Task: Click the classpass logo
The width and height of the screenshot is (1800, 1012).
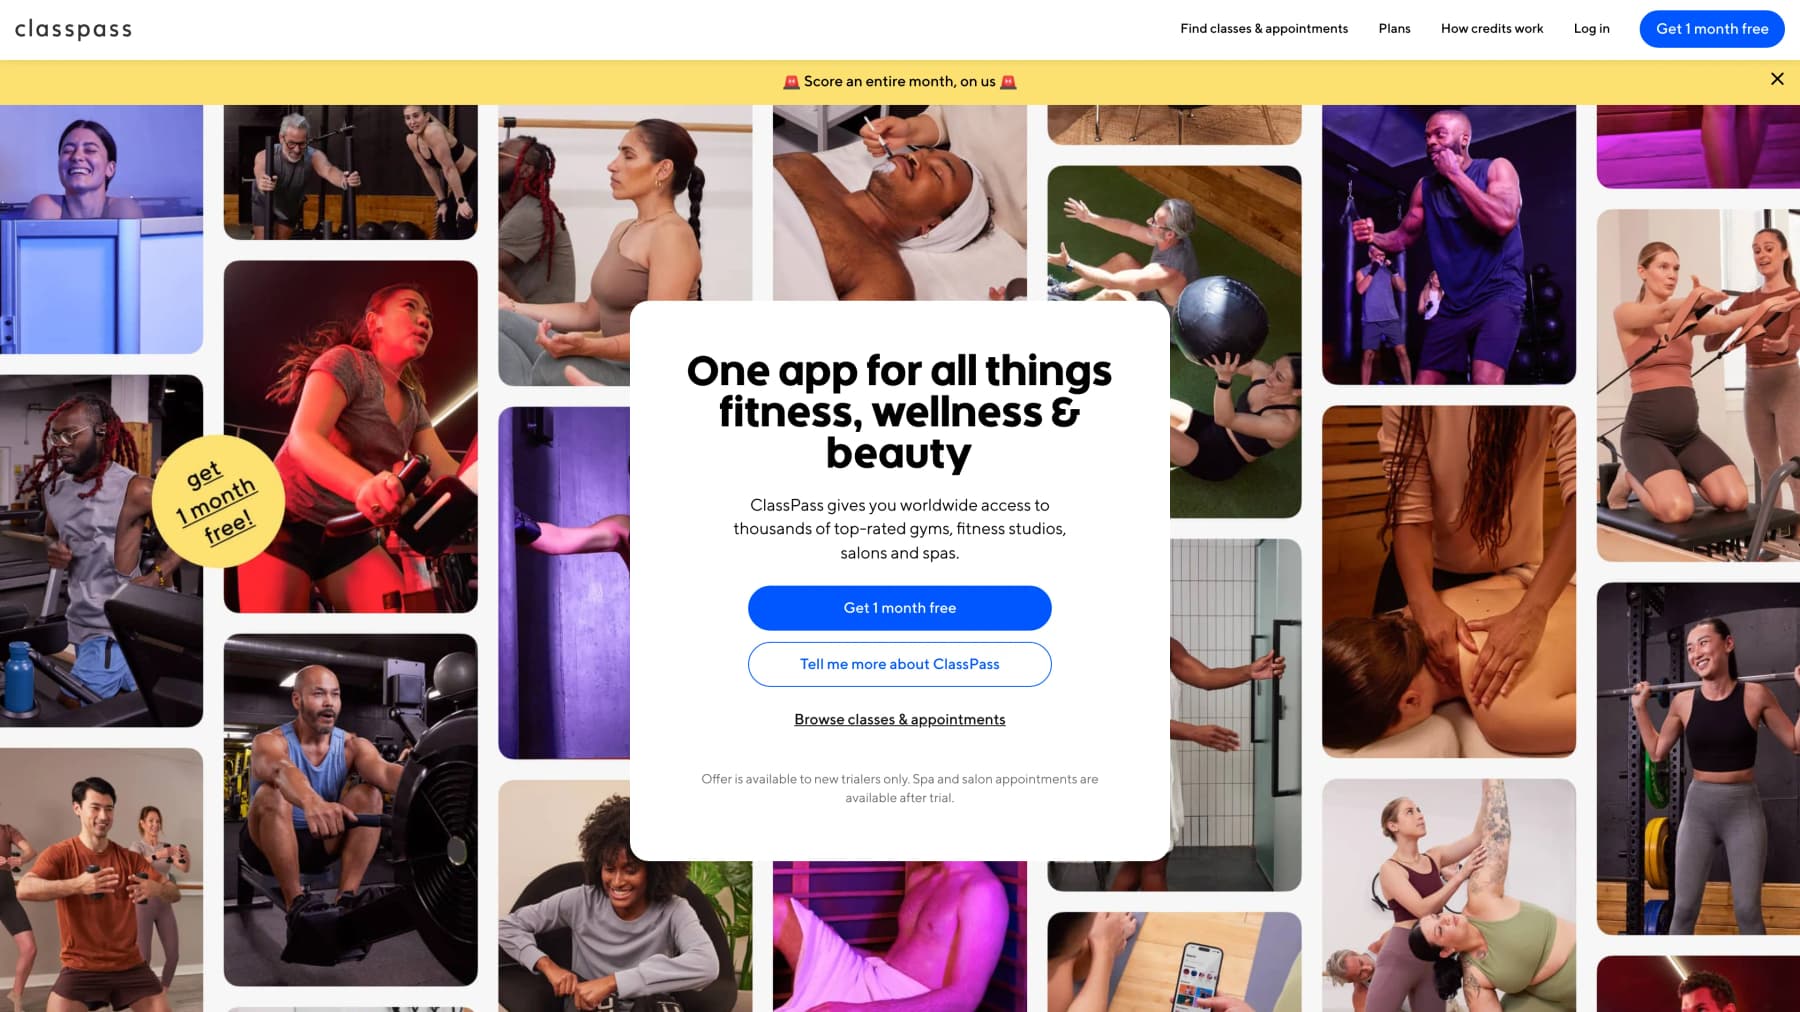Action: tap(73, 29)
